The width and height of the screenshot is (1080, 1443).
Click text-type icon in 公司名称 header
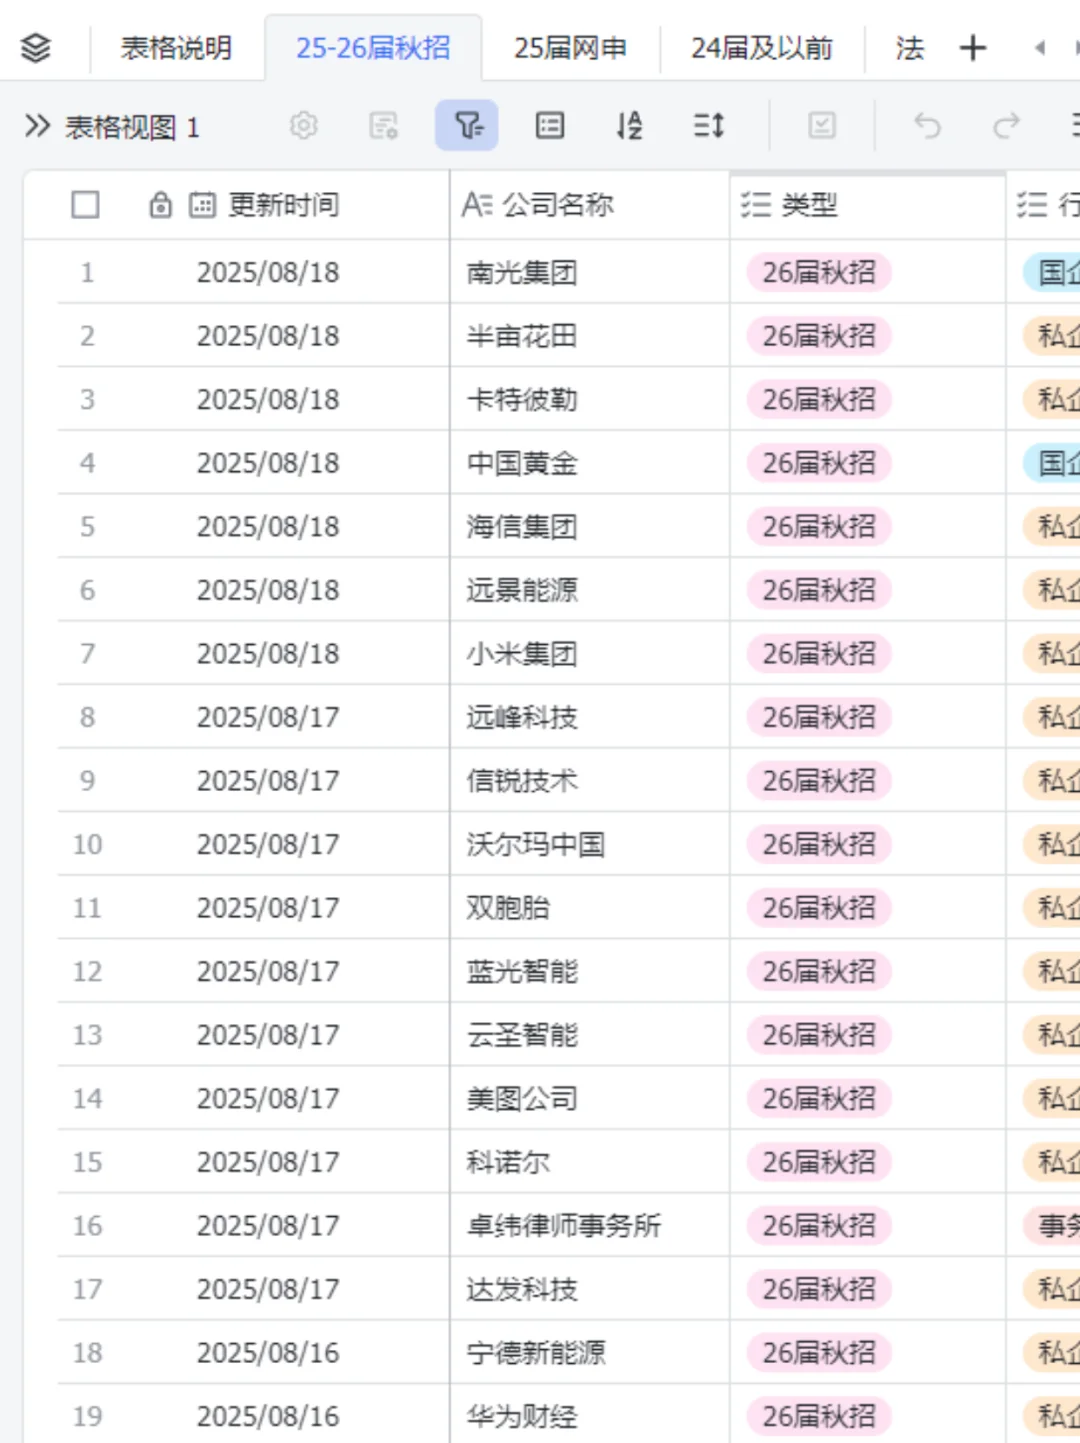477,205
